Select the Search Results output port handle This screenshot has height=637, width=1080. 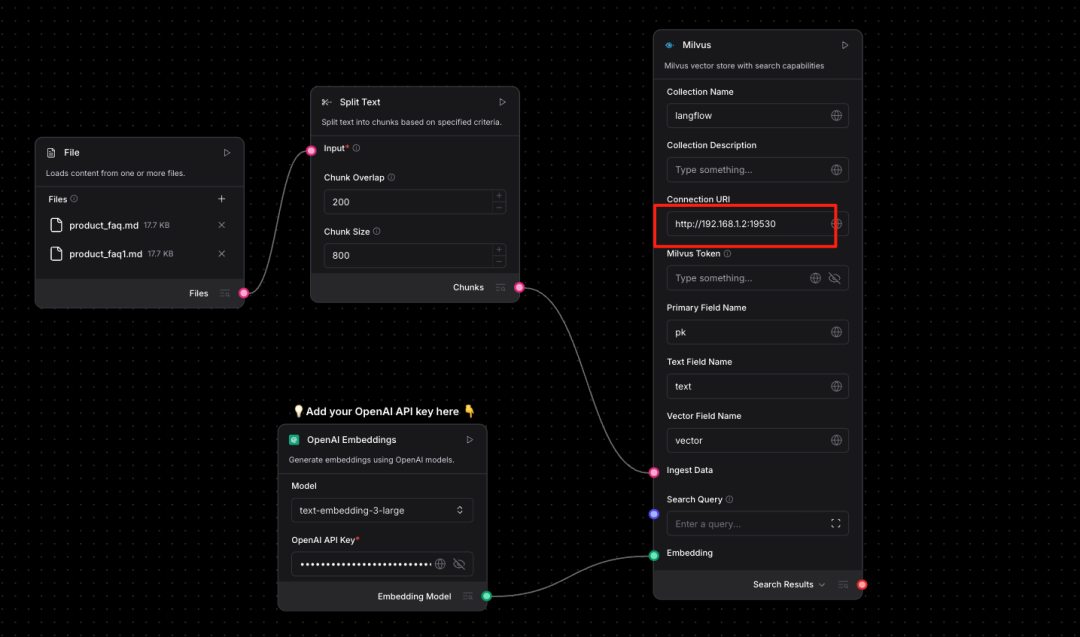[862, 585]
